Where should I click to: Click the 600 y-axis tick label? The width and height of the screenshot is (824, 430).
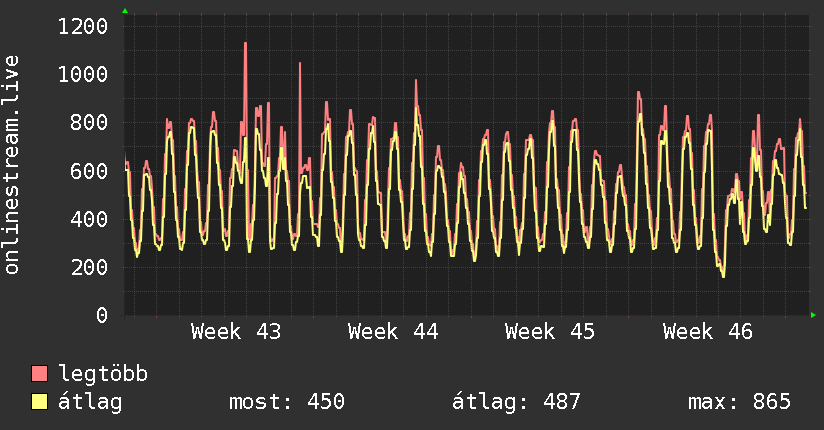89,171
